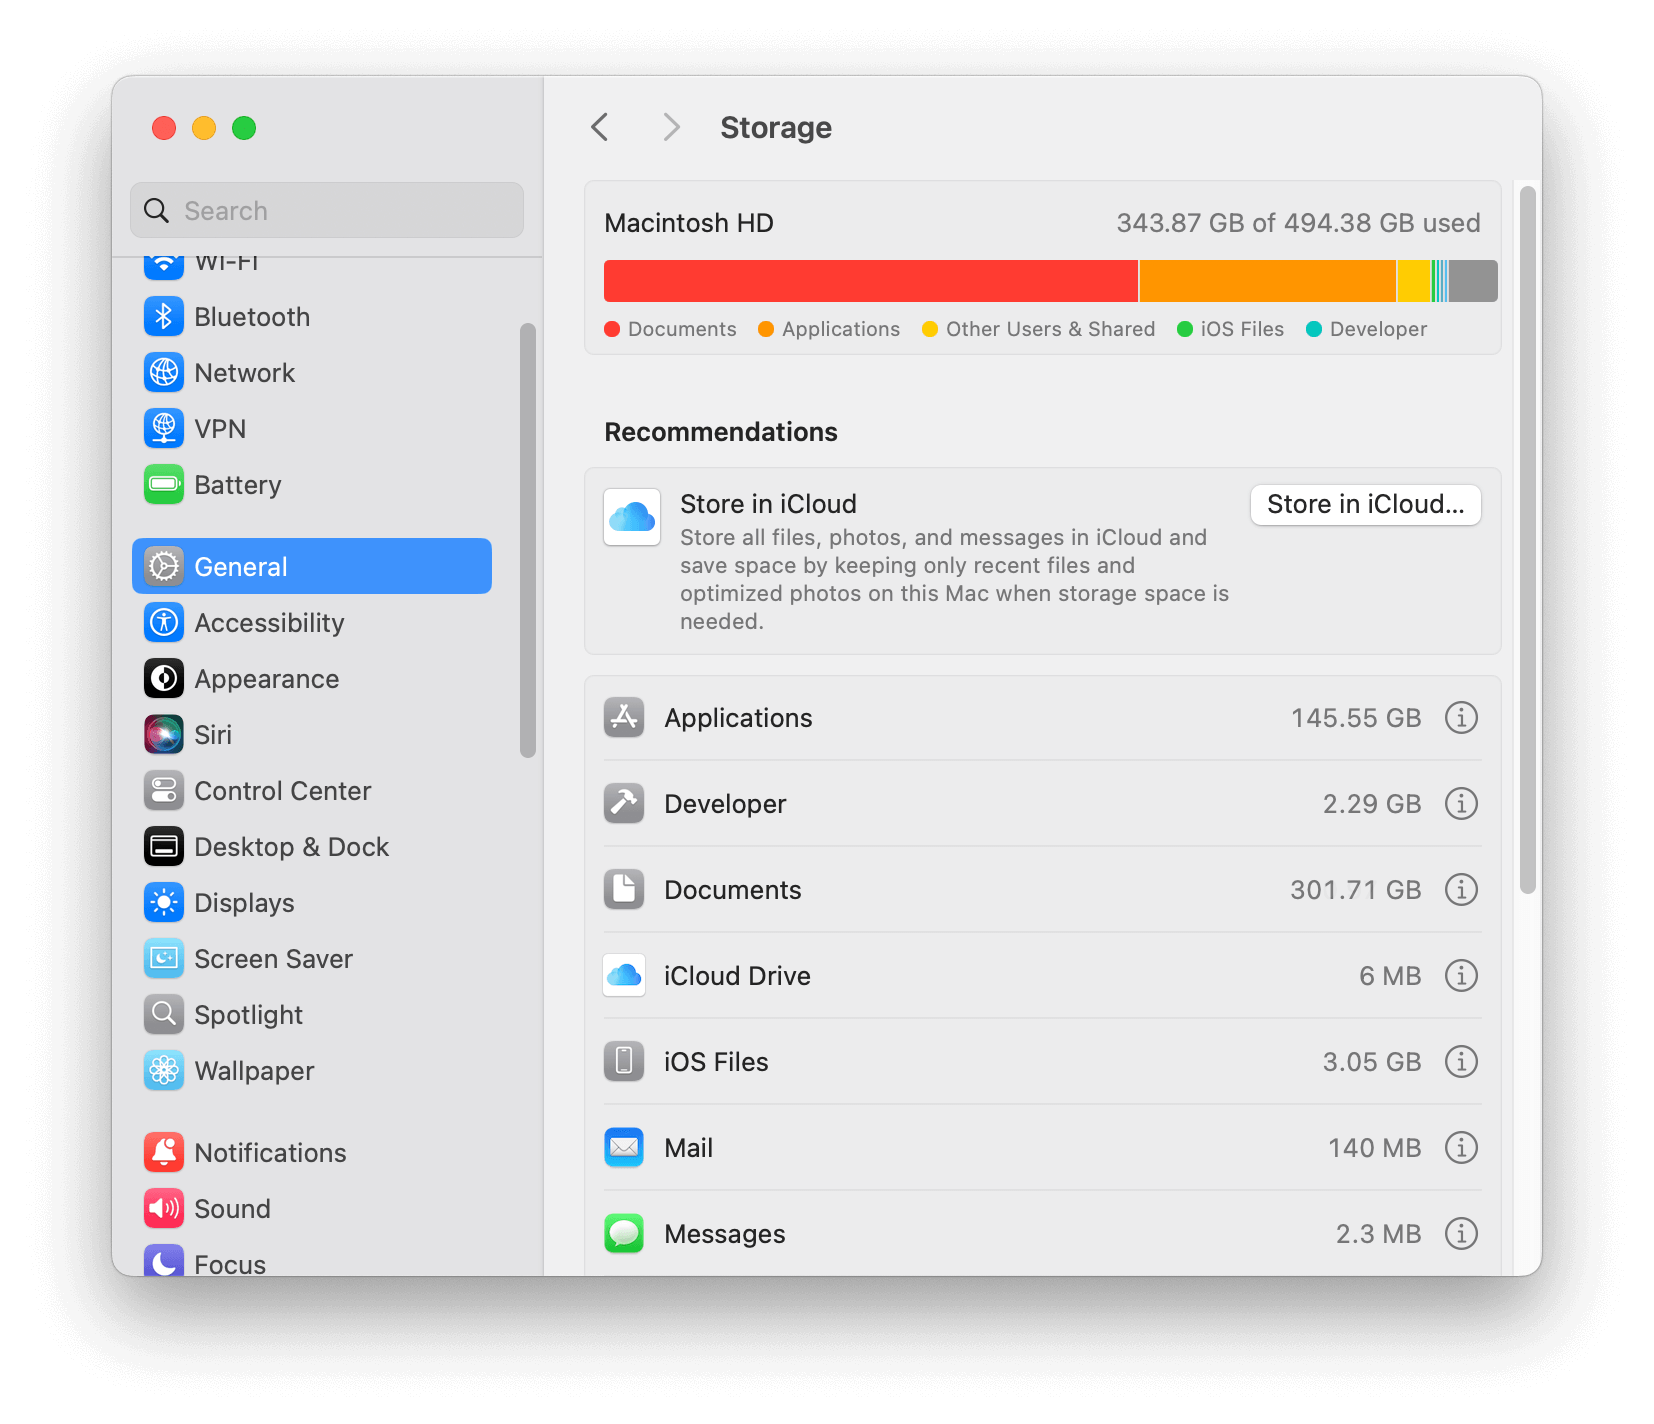Click the 6 MB iCloud Drive size
The image size is (1654, 1424).
click(x=1390, y=976)
